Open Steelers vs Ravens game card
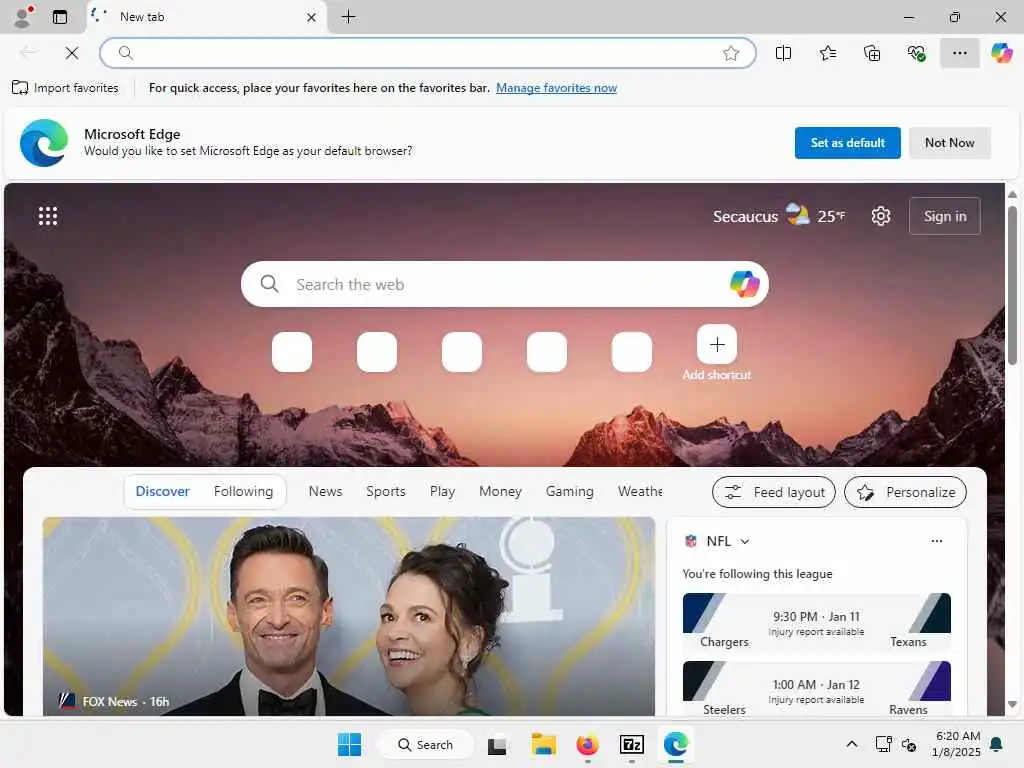Image resolution: width=1024 pixels, height=768 pixels. coord(816,689)
